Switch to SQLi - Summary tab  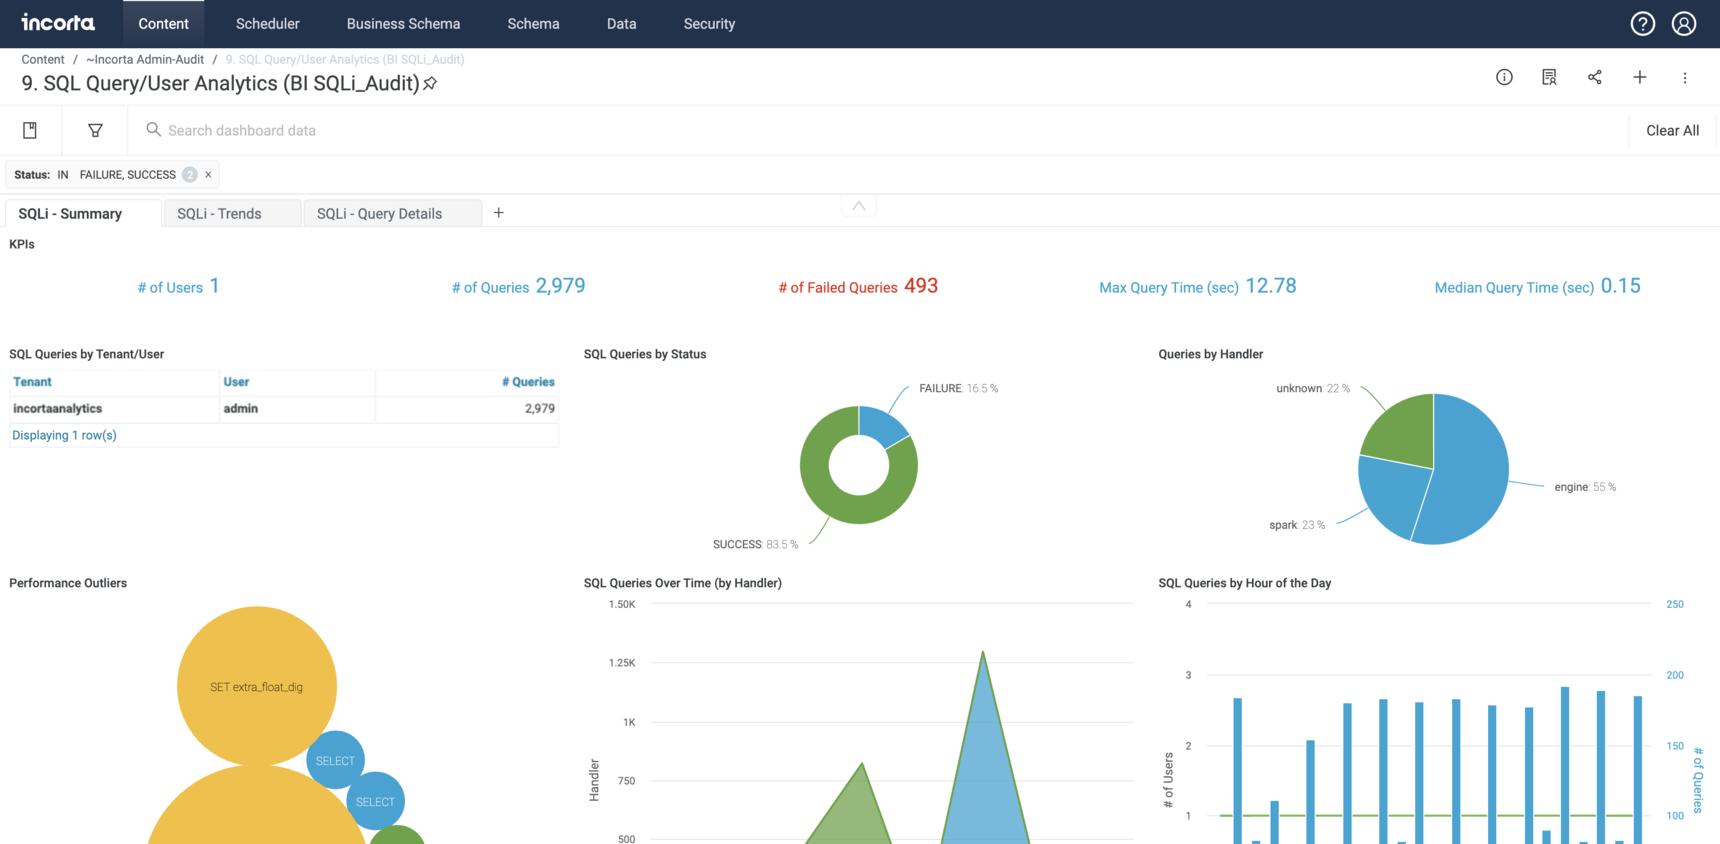tap(83, 213)
